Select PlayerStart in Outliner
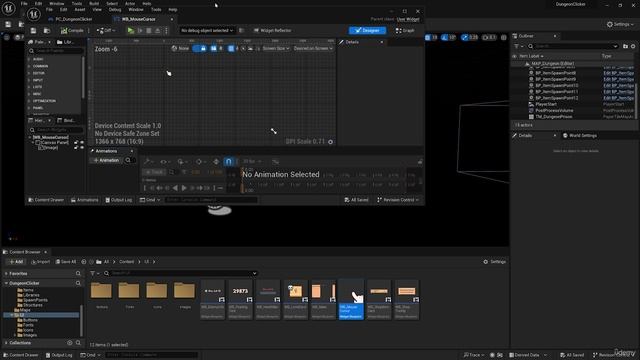This screenshot has height=360, width=640. point(546,104)
